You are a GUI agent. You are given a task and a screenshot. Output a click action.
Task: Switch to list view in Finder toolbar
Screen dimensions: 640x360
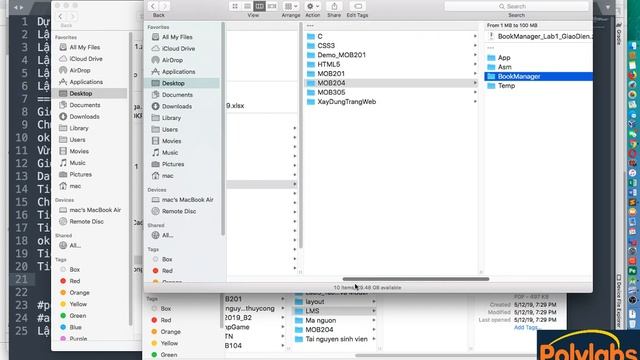pos(247,6)
